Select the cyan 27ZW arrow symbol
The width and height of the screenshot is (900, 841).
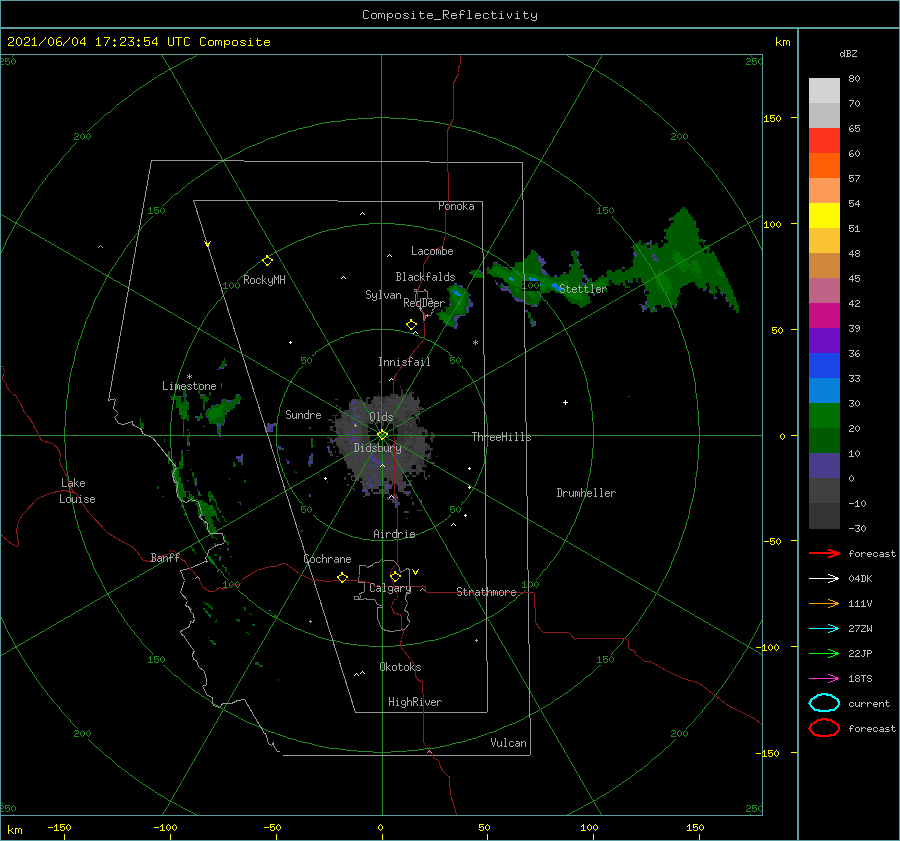(824, 629)
